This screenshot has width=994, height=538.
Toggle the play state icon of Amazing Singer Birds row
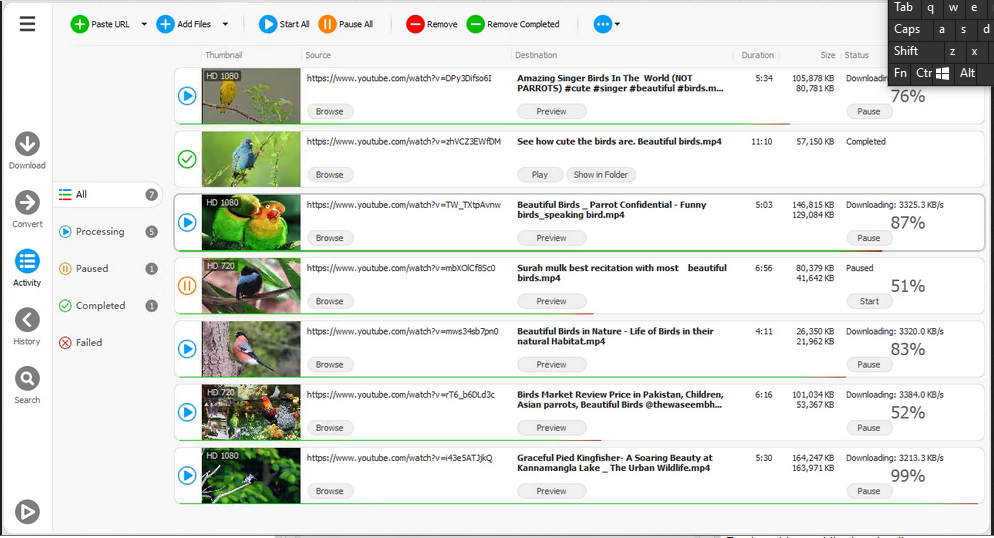tap(187, 96)
